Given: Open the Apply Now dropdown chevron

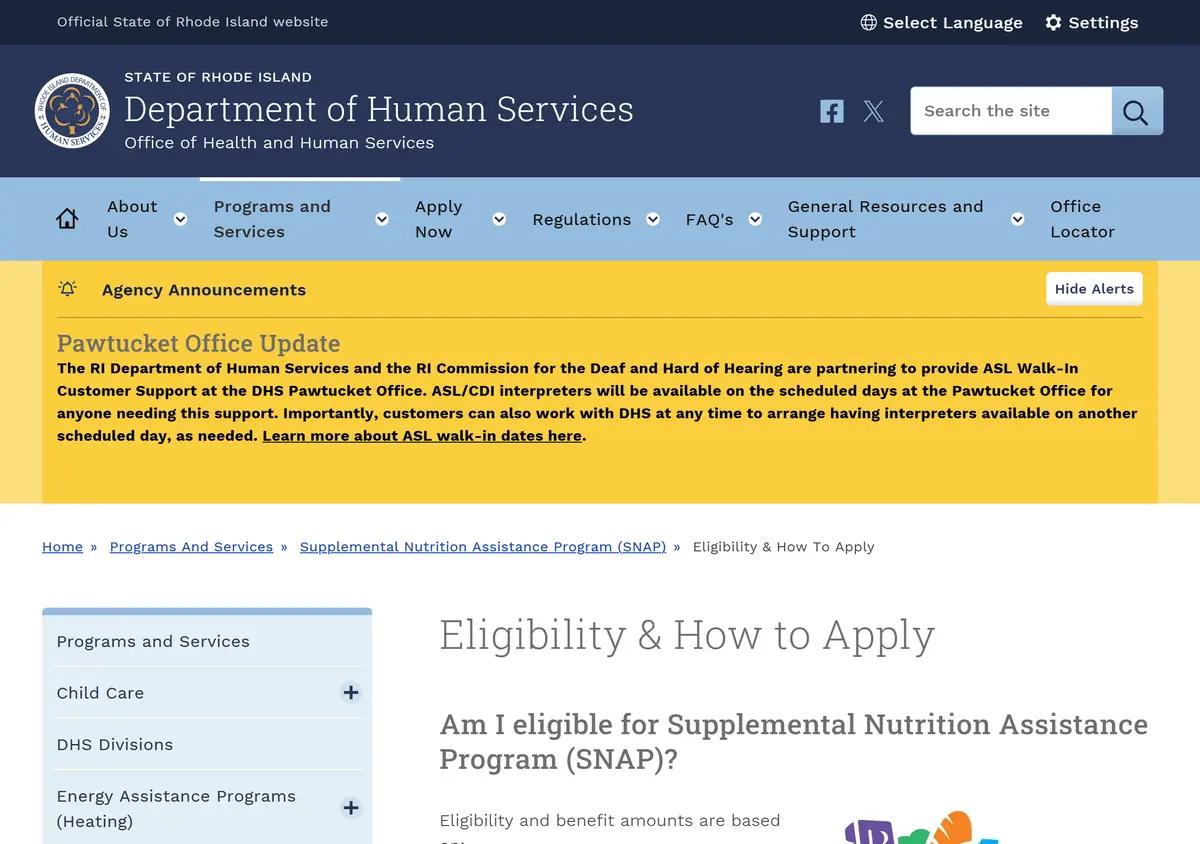Looking at the screenshot, I should (499, 219).
